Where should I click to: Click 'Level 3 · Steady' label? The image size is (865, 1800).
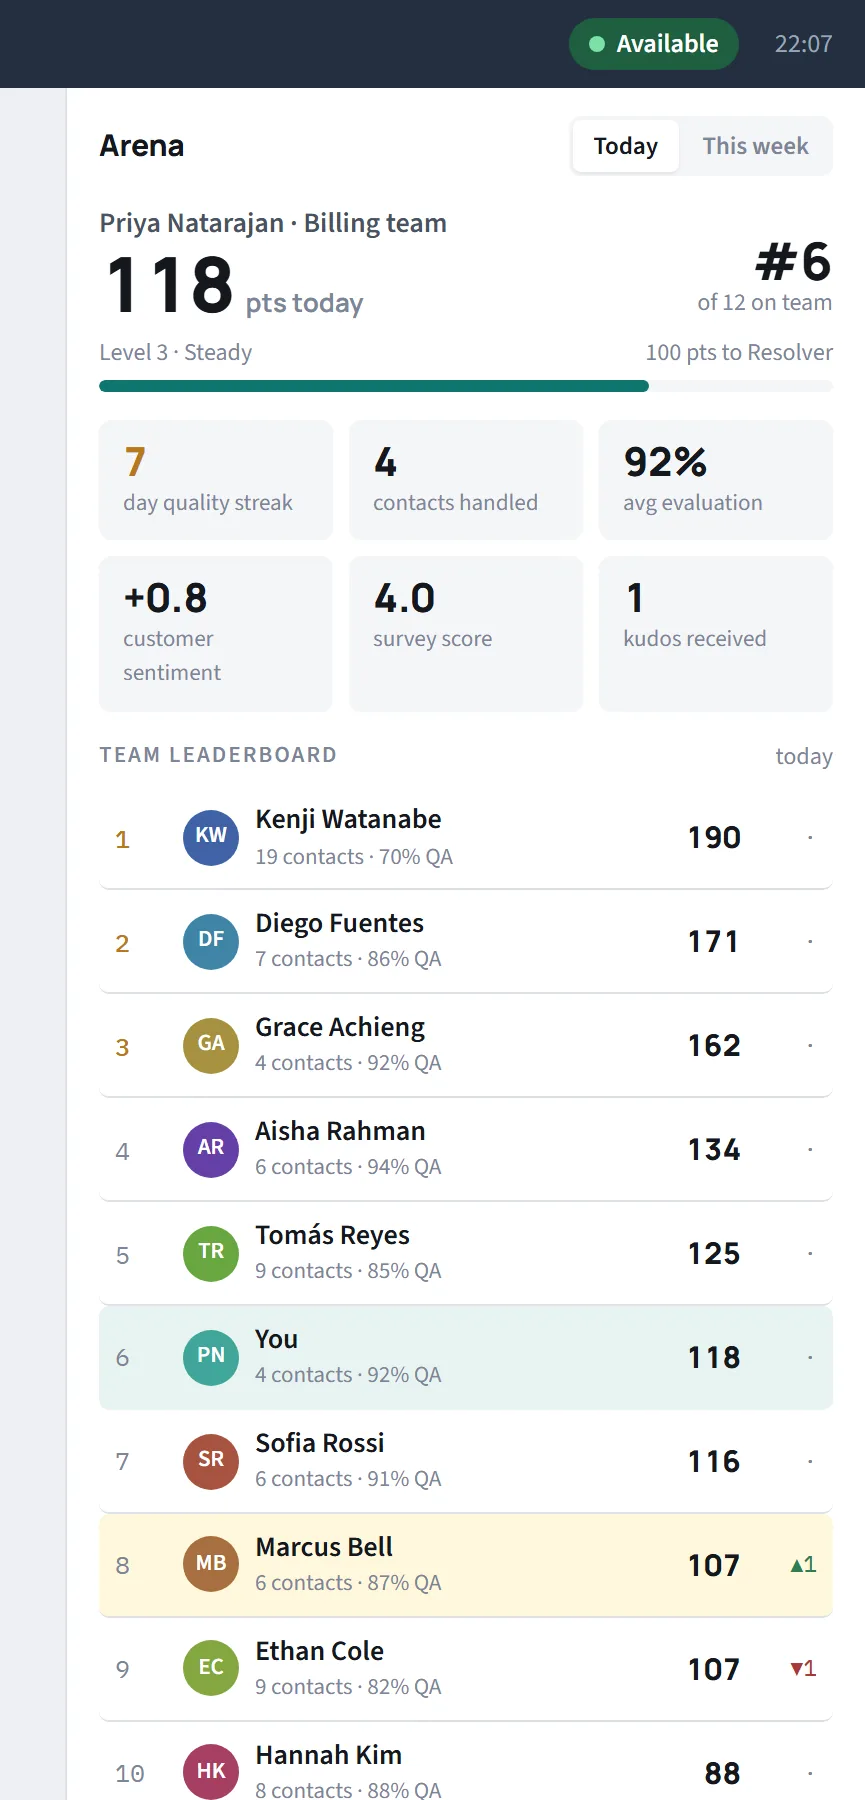176,352
